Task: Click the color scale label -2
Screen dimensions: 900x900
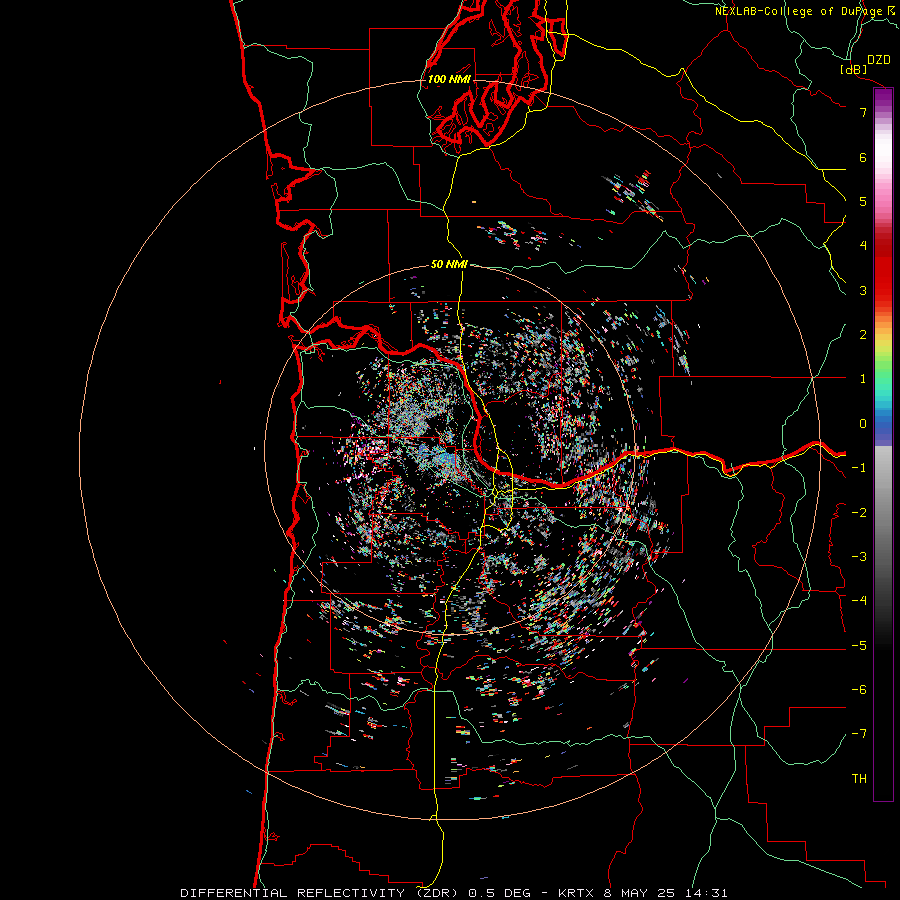Action: click(x=859, y=513)
